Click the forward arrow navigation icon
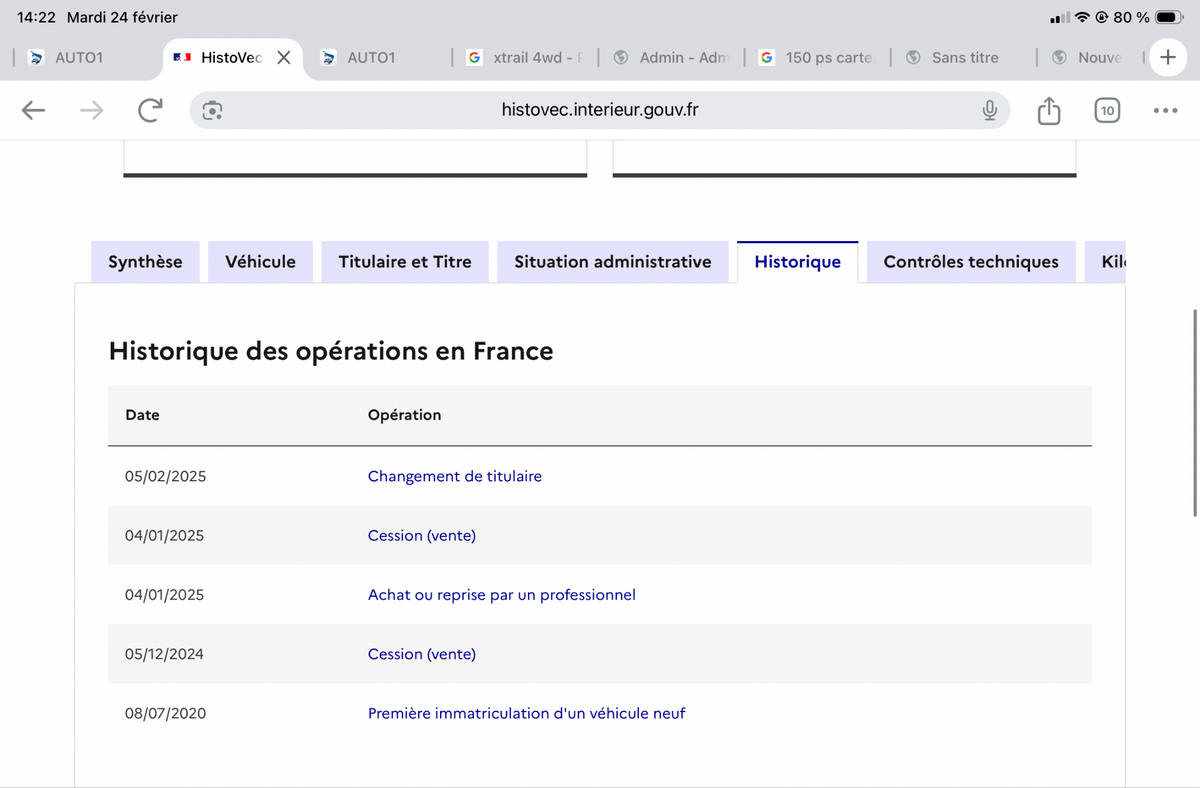 (x=92, y=111)
